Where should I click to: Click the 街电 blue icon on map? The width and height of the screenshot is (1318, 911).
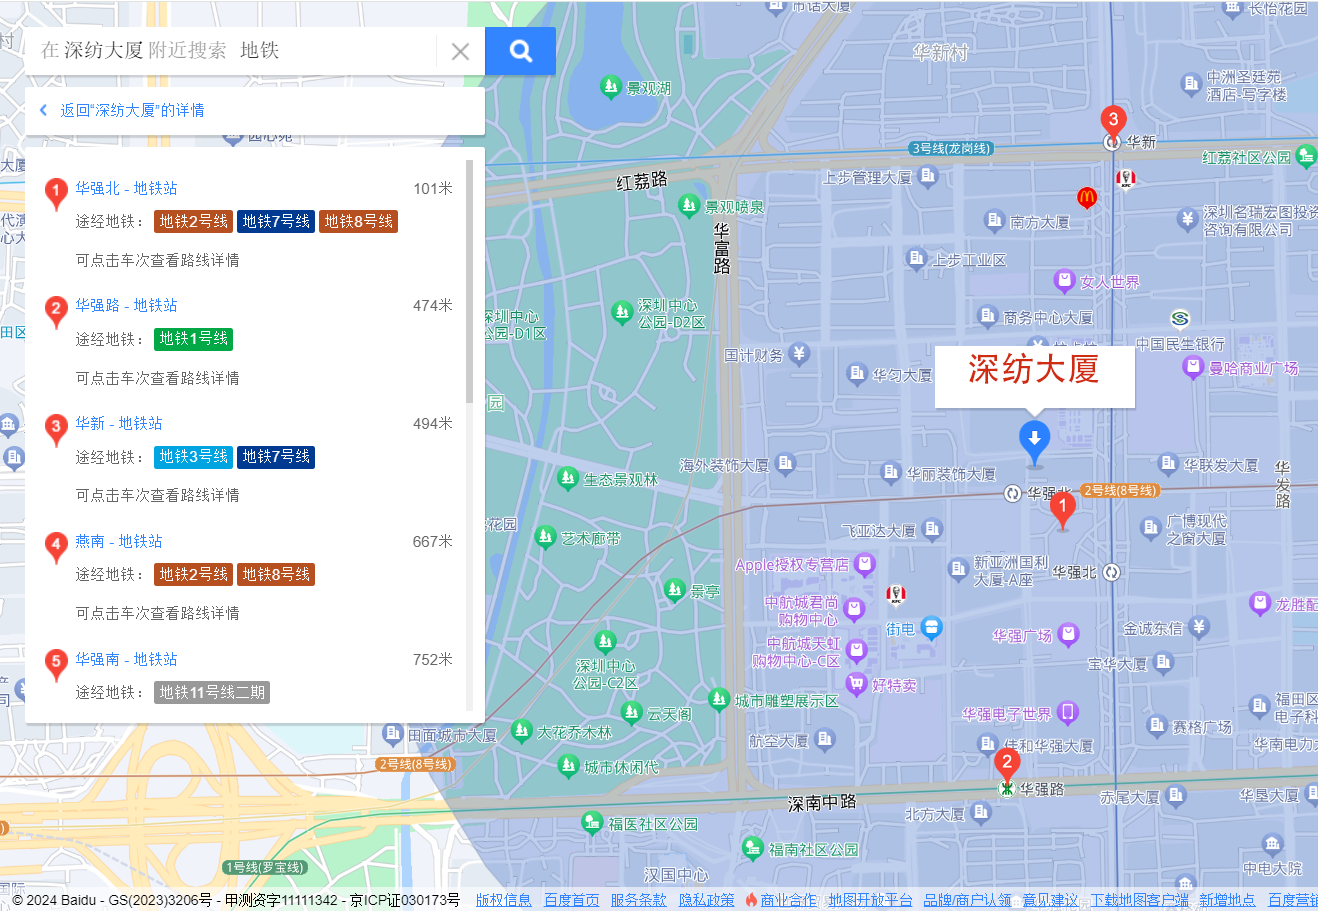[932, 628]
